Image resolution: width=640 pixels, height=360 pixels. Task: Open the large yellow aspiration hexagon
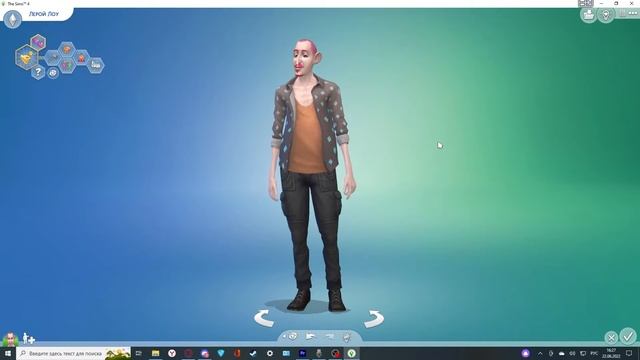(x=27, y=58)
